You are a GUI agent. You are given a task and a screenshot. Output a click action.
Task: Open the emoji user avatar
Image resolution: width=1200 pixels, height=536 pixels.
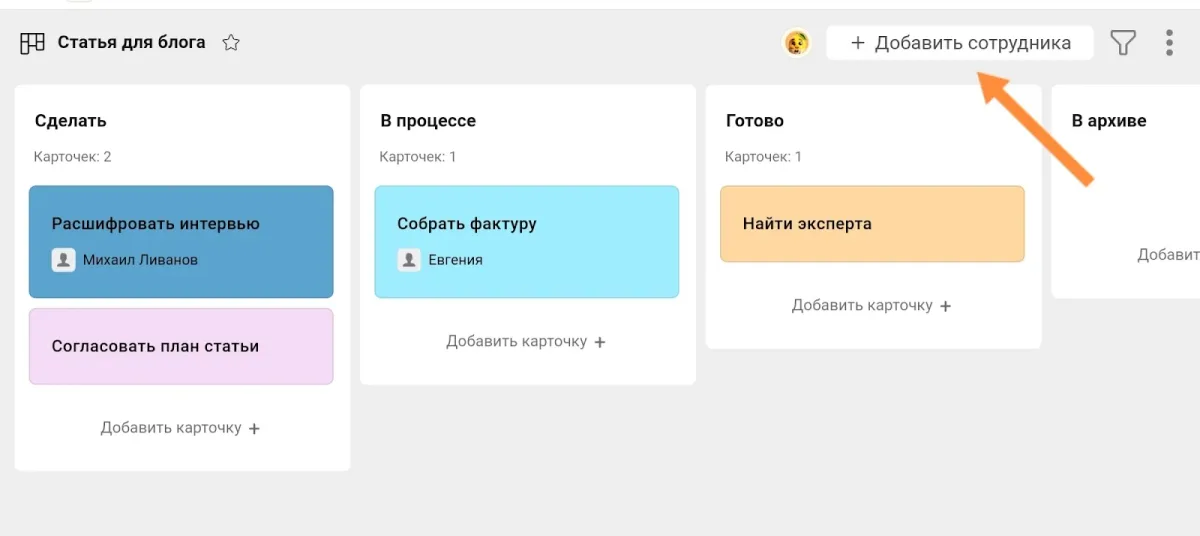point(796,43)
